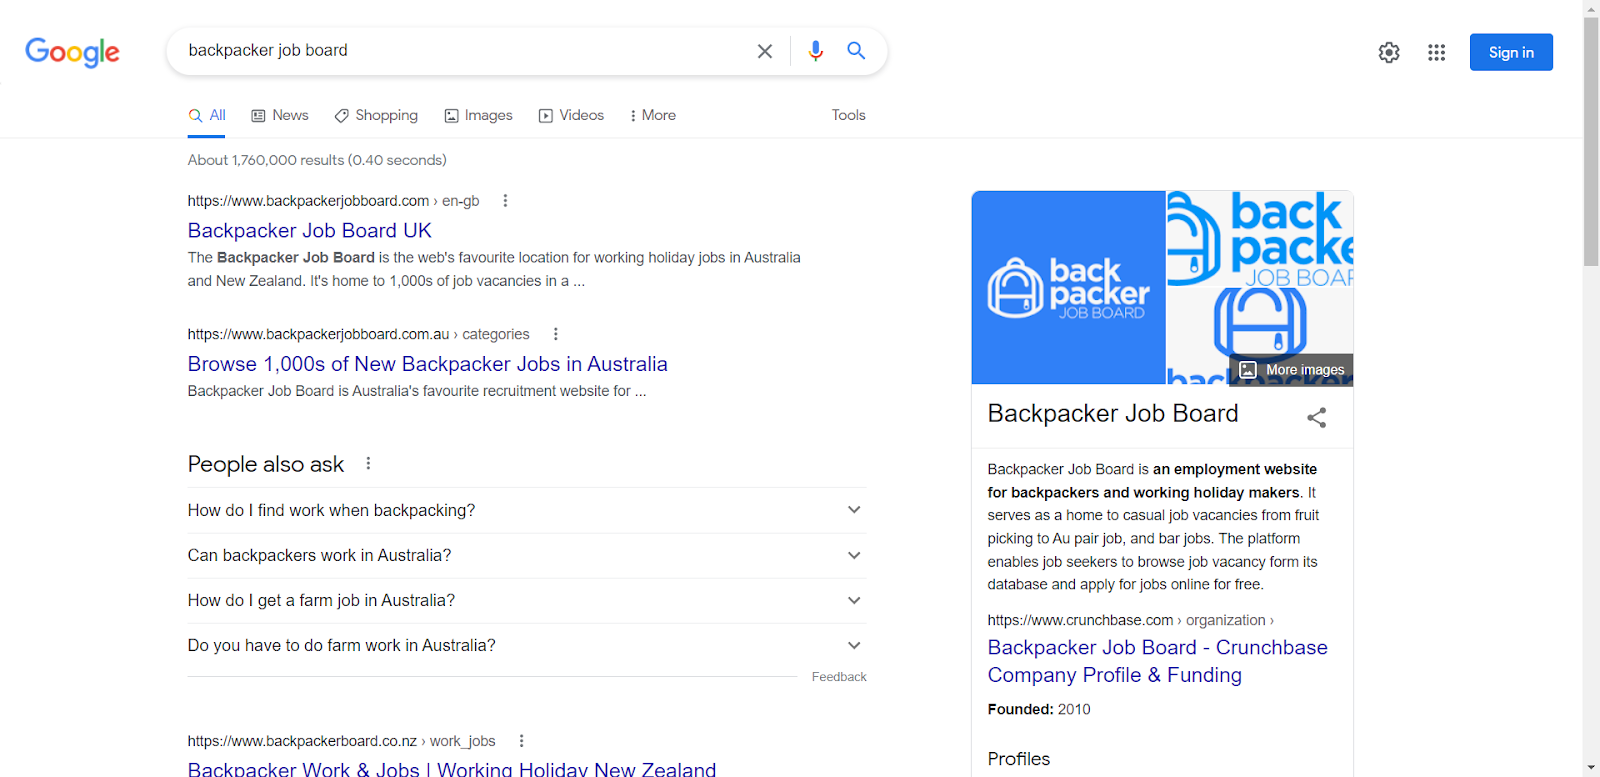Click More images in knowledge panel
The height and width of the screenshot is (777, 1600).
click(x=1291, y=370)
